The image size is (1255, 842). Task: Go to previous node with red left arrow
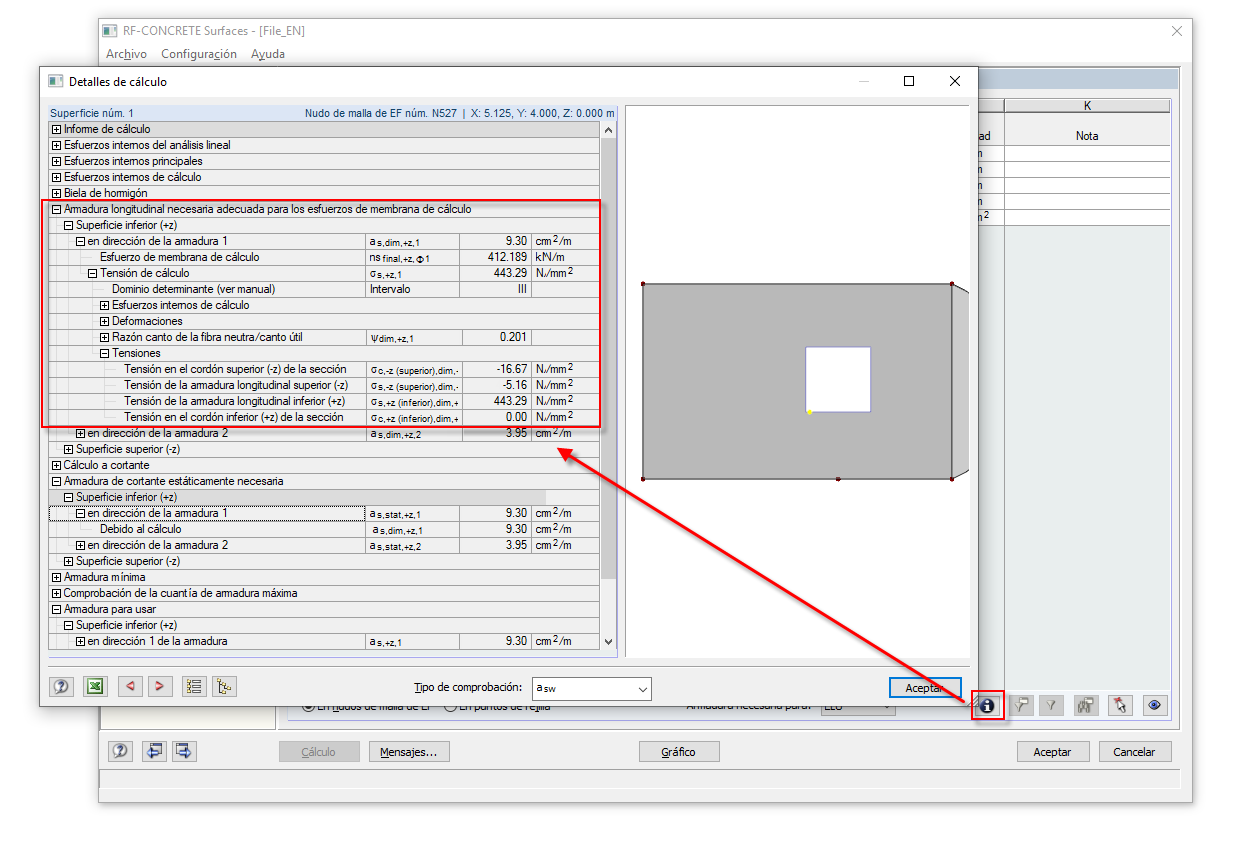click(130, 687)
